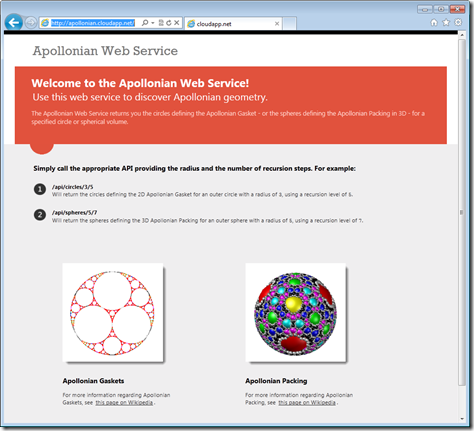474x431 pixels.
Task: Open the address bar autocomplete dropdown arrow
Action: click(x=153, y=23)
